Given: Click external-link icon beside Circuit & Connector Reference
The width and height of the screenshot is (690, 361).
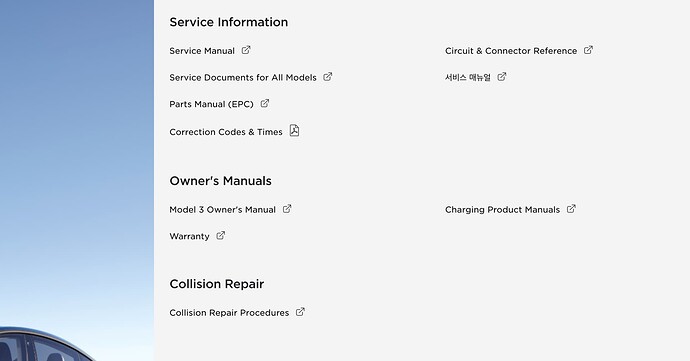Looking at the screenshot, I should pos(588,50).
